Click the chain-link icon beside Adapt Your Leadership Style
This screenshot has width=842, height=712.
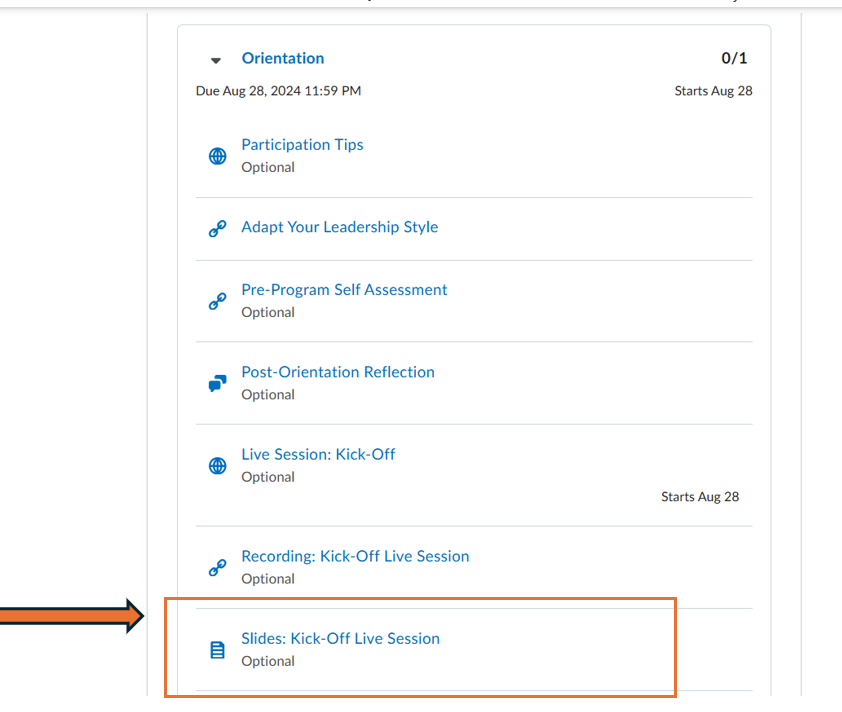[217, 229]
